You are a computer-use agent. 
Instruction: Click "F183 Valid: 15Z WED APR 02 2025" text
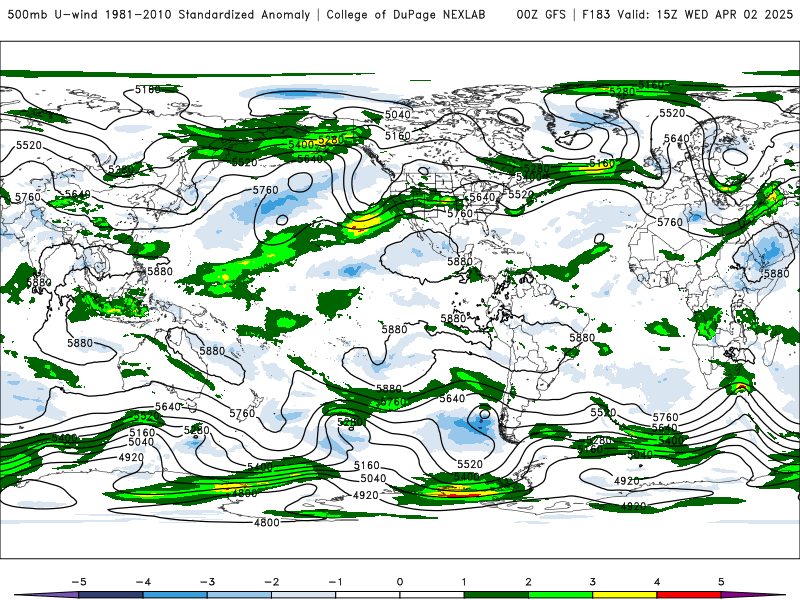coord(687,14)
